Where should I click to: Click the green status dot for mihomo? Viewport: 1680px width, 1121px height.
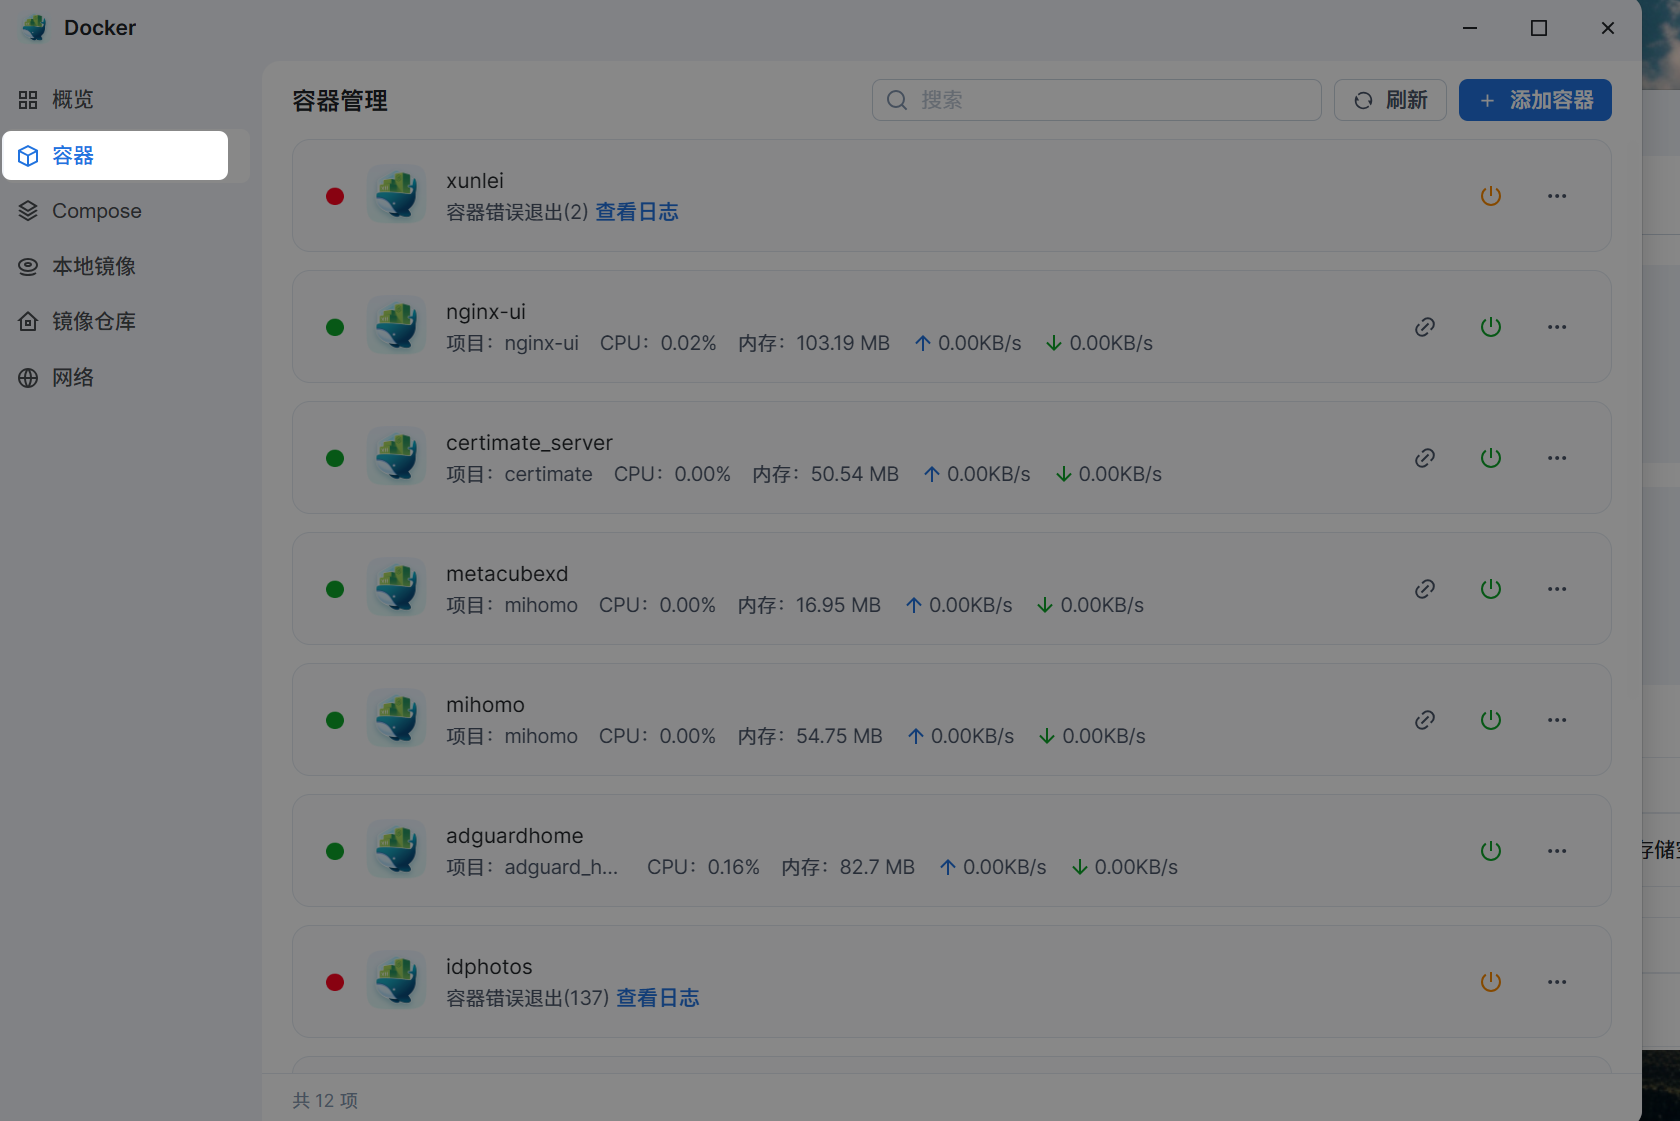tap(335, 720)
